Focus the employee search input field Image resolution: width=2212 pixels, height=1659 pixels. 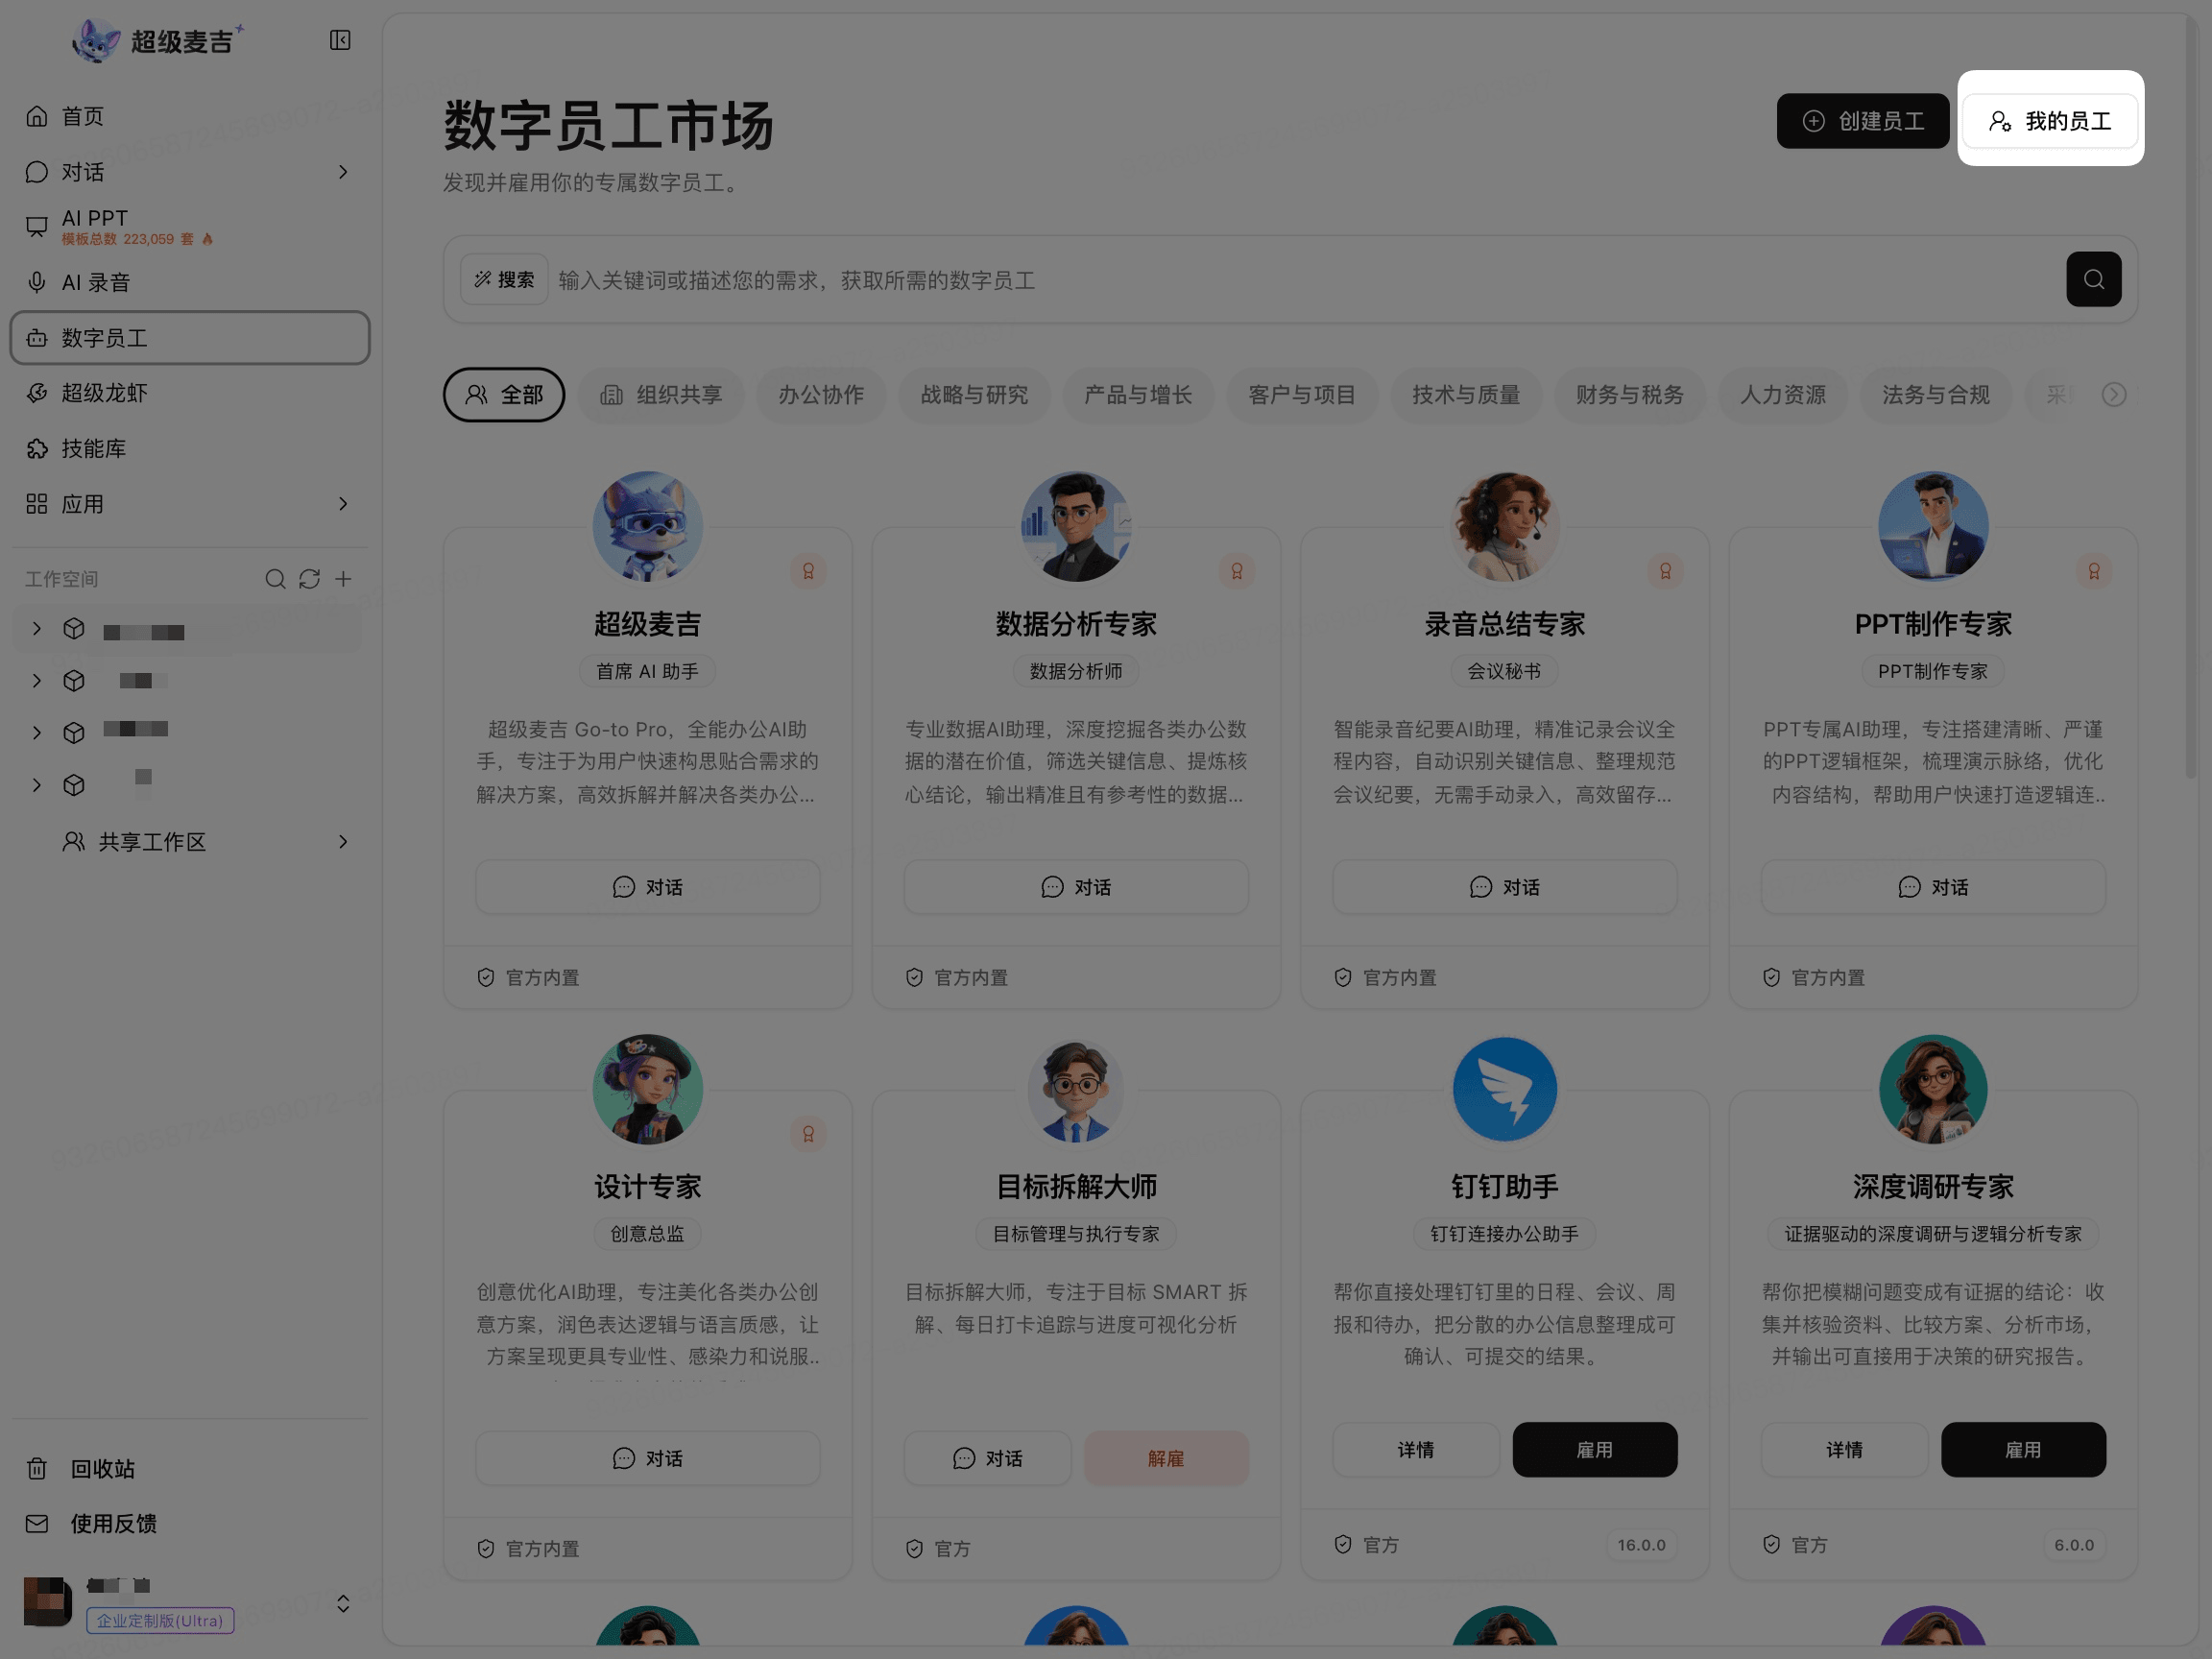(1306, 280)
